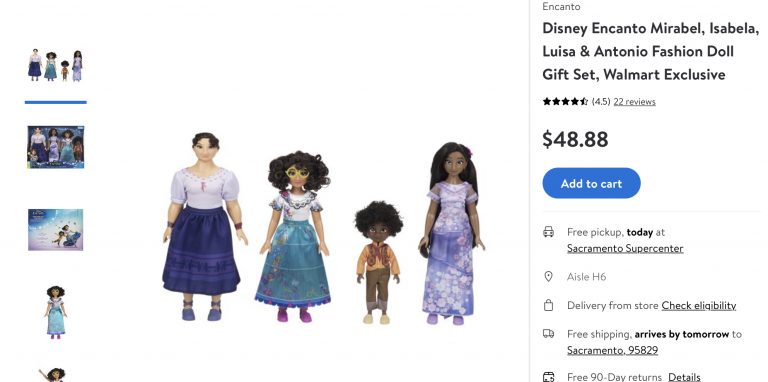
Task: Select the four-dolls first thumbnail
Action: pos(56,65)
